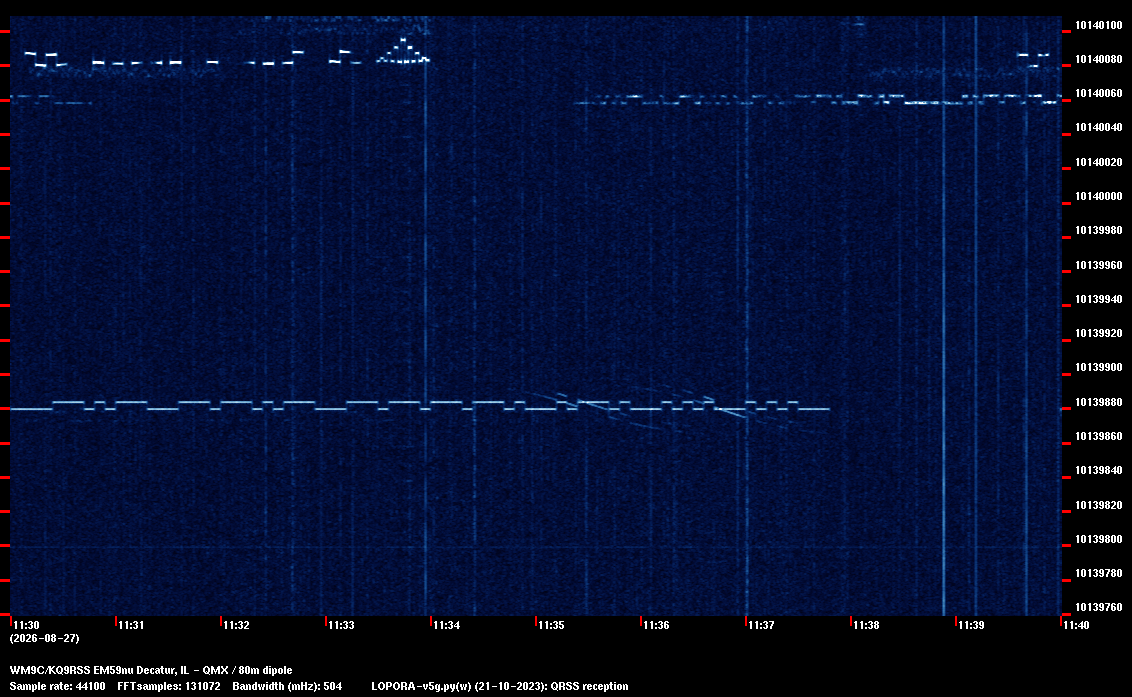Select the 10139960 frequency label

coord(1099,265)
